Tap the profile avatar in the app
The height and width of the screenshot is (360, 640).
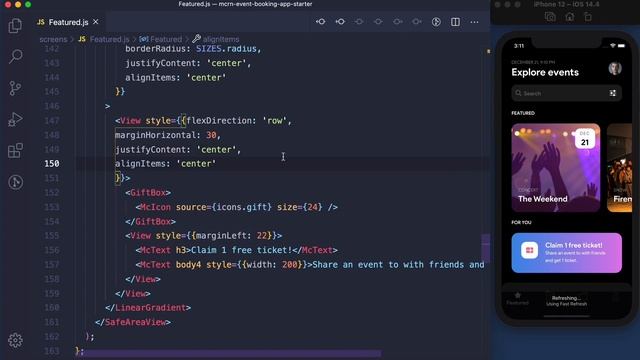pos(615,68)
